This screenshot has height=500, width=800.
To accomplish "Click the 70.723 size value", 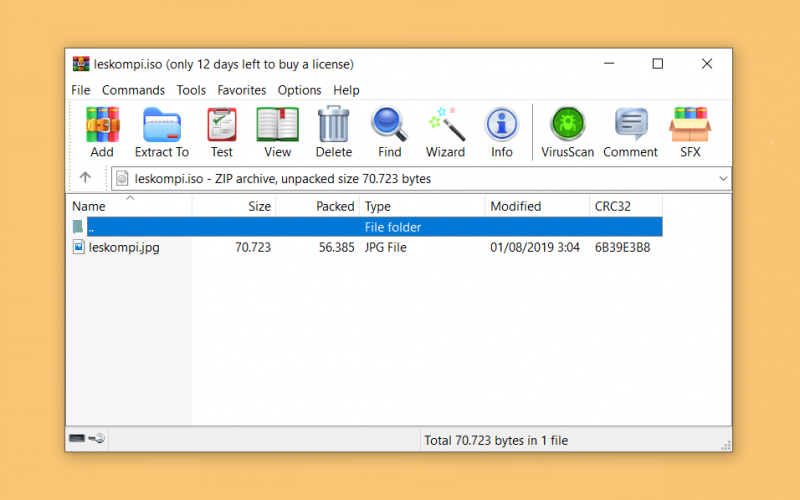I will (x=253, y=247).
